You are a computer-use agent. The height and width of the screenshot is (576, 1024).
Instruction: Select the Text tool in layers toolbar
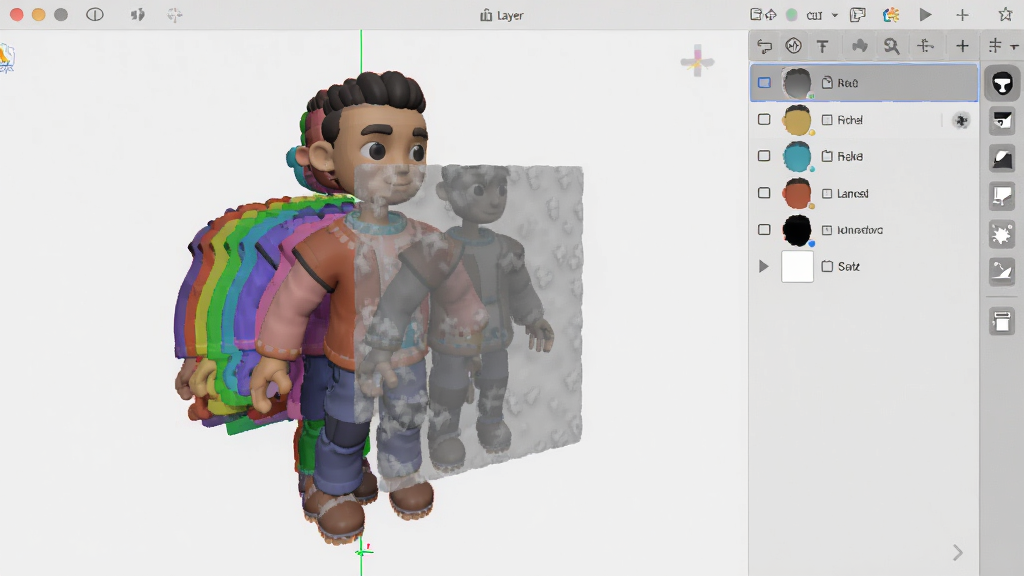822,46
